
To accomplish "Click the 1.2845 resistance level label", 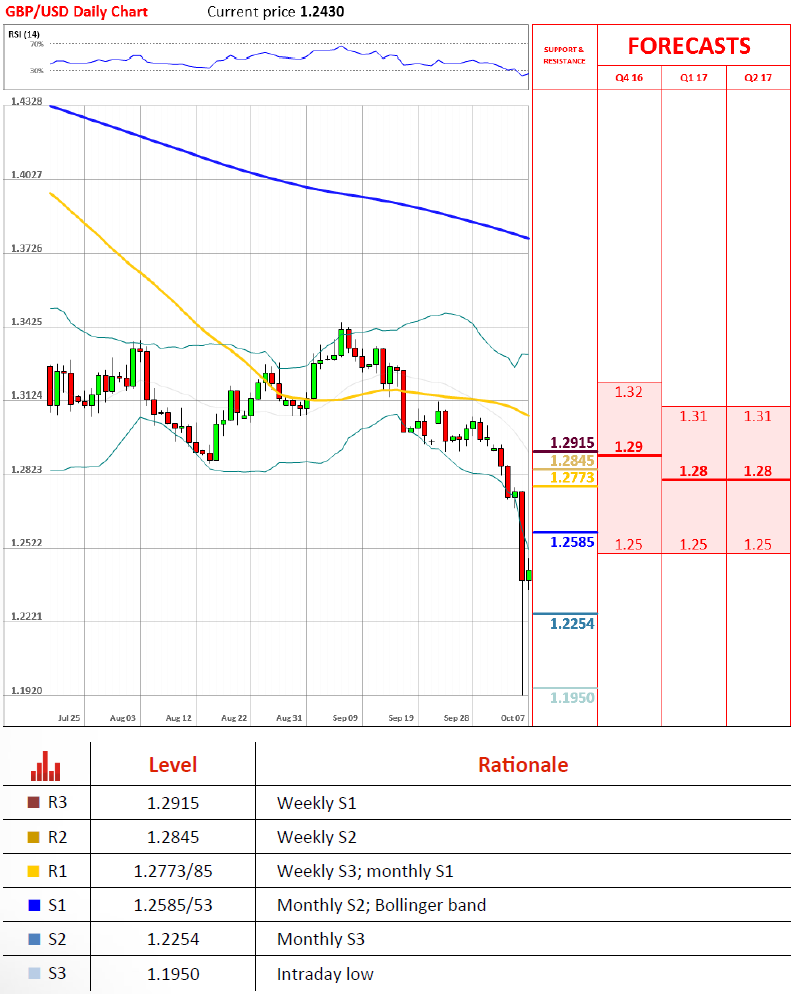I will (572, 461).
